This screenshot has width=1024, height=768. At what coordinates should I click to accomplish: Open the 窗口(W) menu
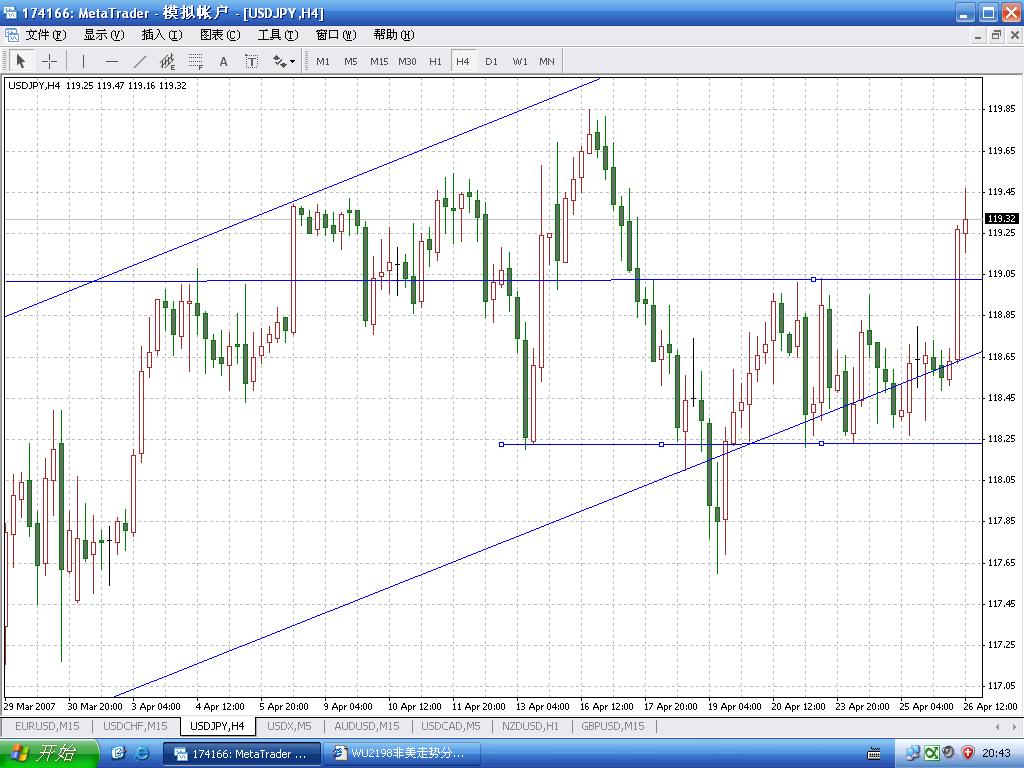tap(336, 35)
